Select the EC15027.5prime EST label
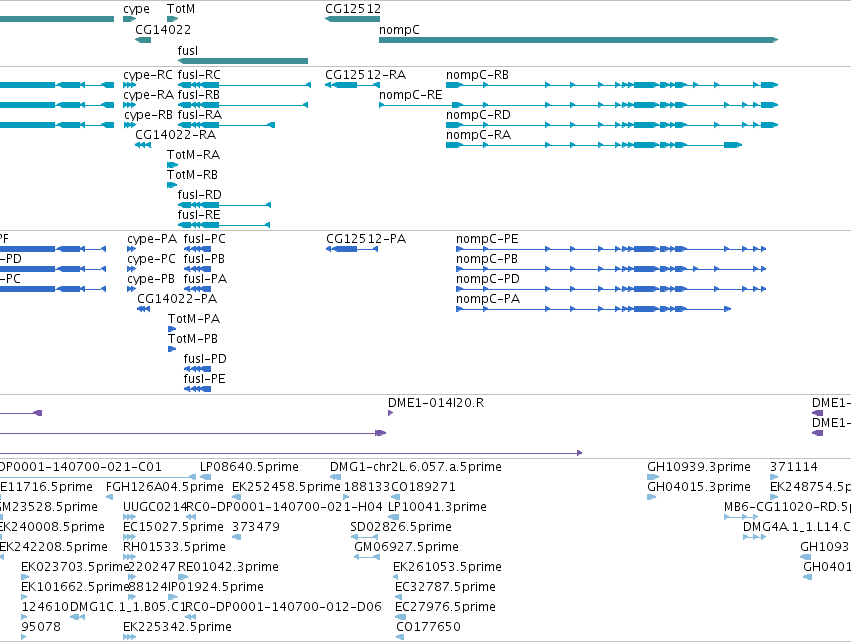851x642 pixels. point(173,527)
